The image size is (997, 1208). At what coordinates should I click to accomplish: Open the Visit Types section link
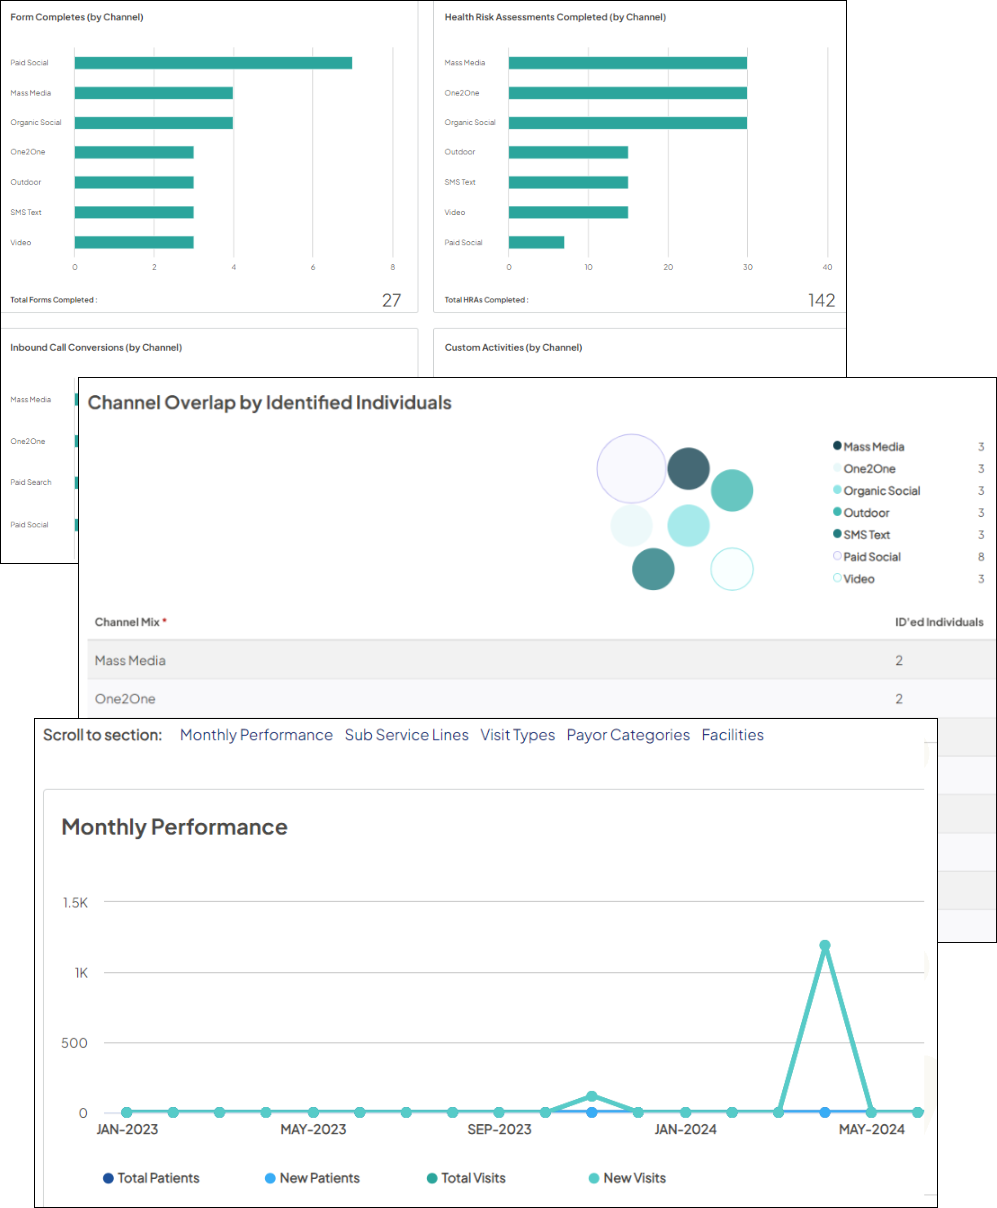[x=517, y=735]
